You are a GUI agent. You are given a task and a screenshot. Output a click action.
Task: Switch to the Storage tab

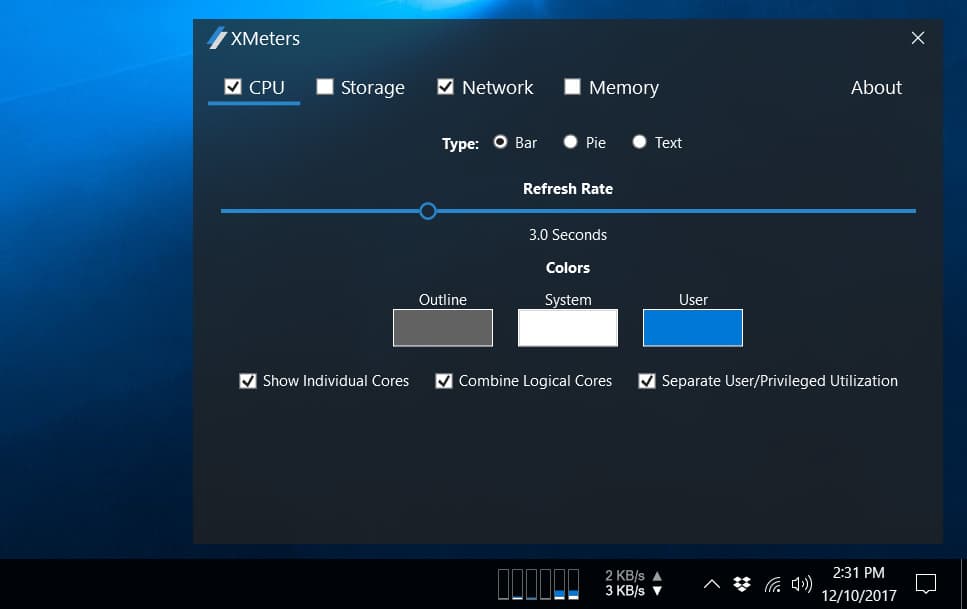[372, 88]
